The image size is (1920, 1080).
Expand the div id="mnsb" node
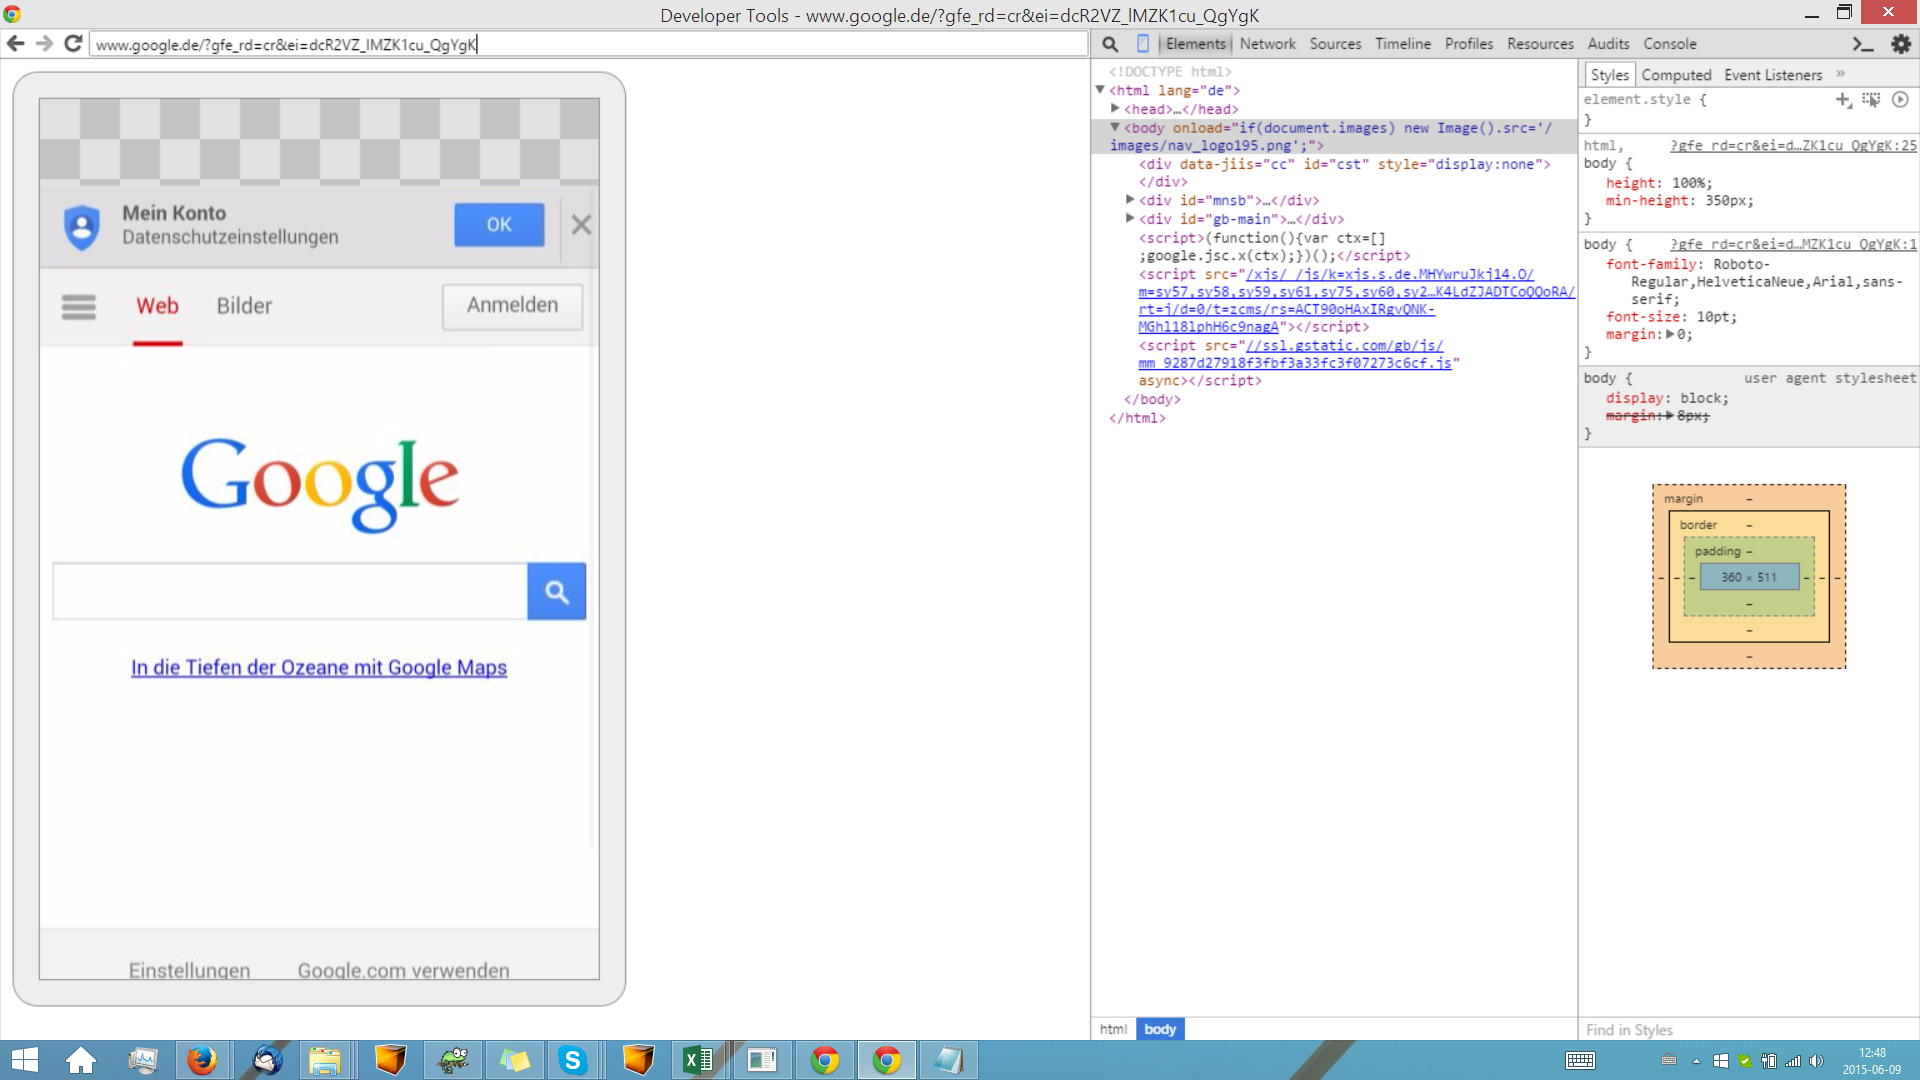click(1130, 200)
